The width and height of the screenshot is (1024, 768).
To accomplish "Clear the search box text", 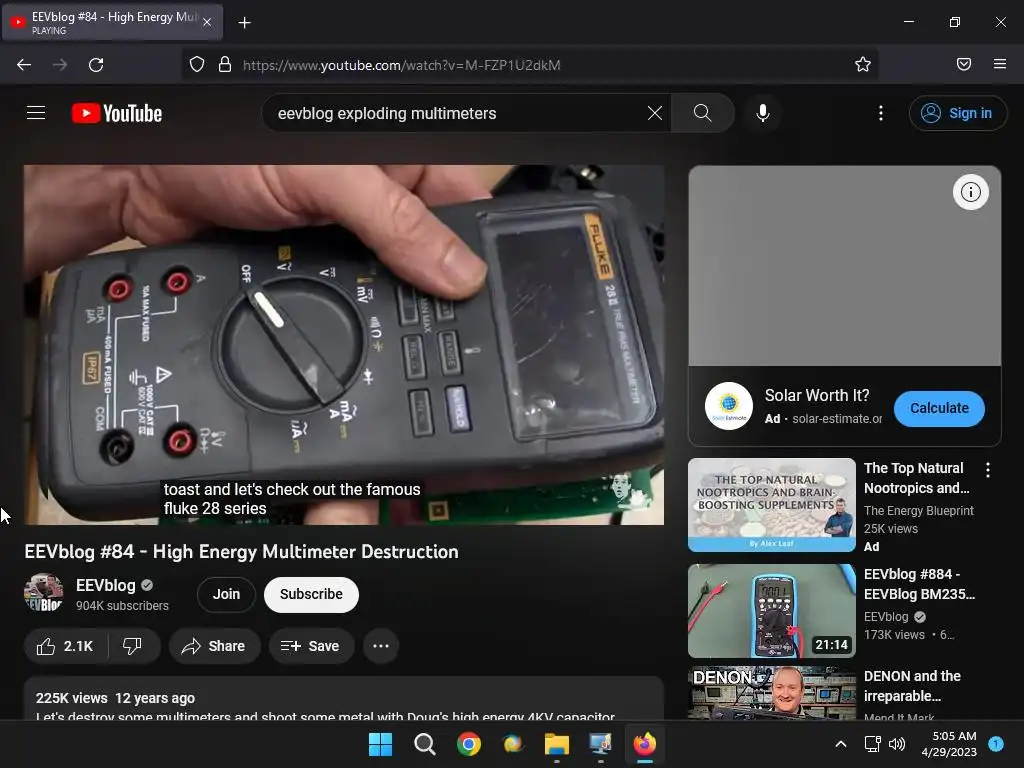I will [654, 113].
